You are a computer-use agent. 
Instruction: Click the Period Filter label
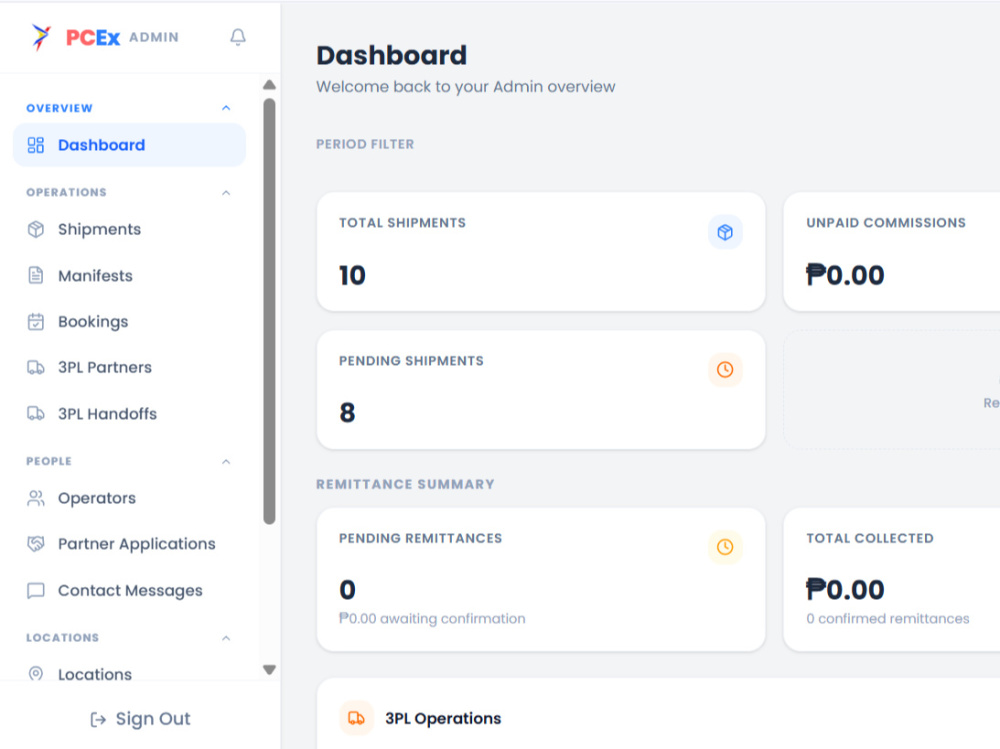click(365, 144)
